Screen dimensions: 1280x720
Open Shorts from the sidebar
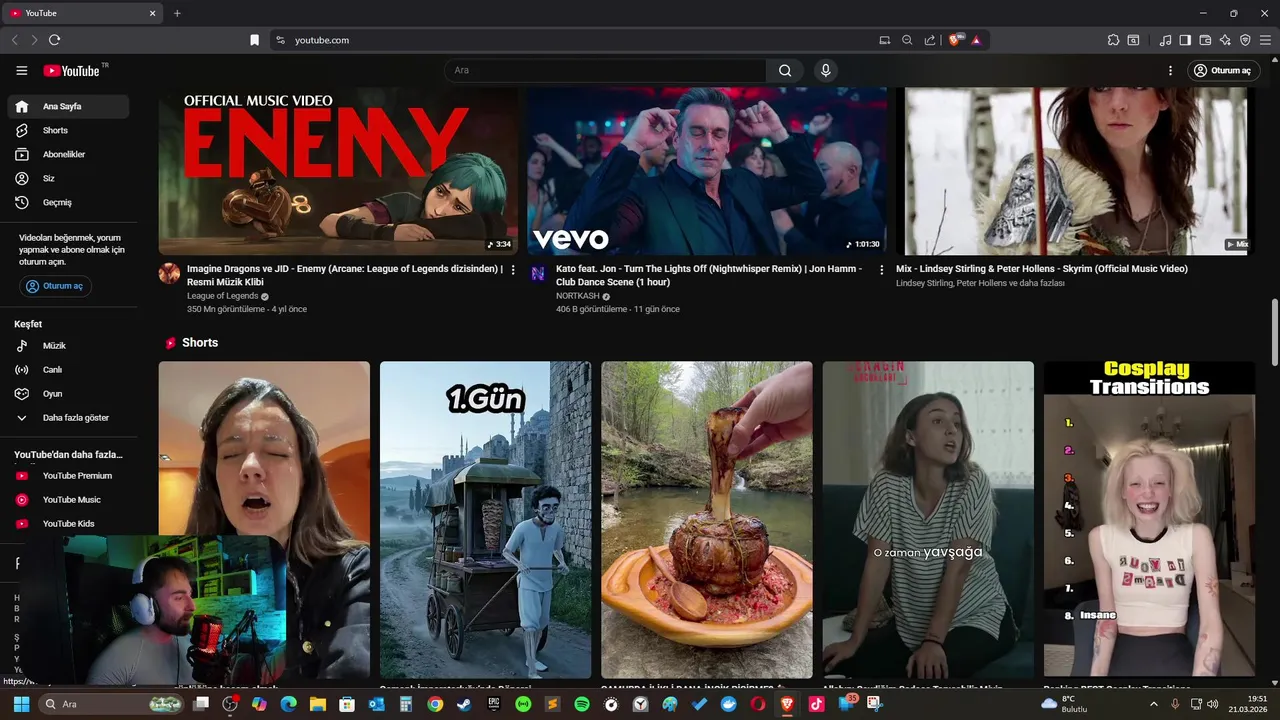tap(68, 131)
